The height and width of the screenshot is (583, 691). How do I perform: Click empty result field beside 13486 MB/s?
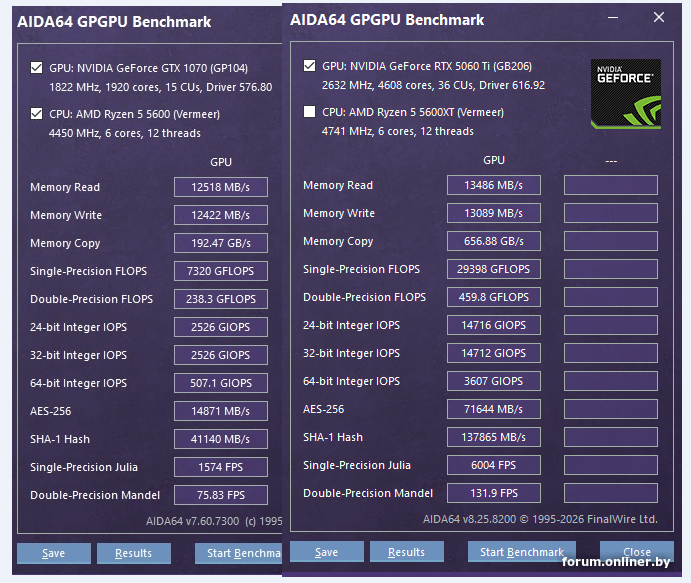[x=611, y=185]
